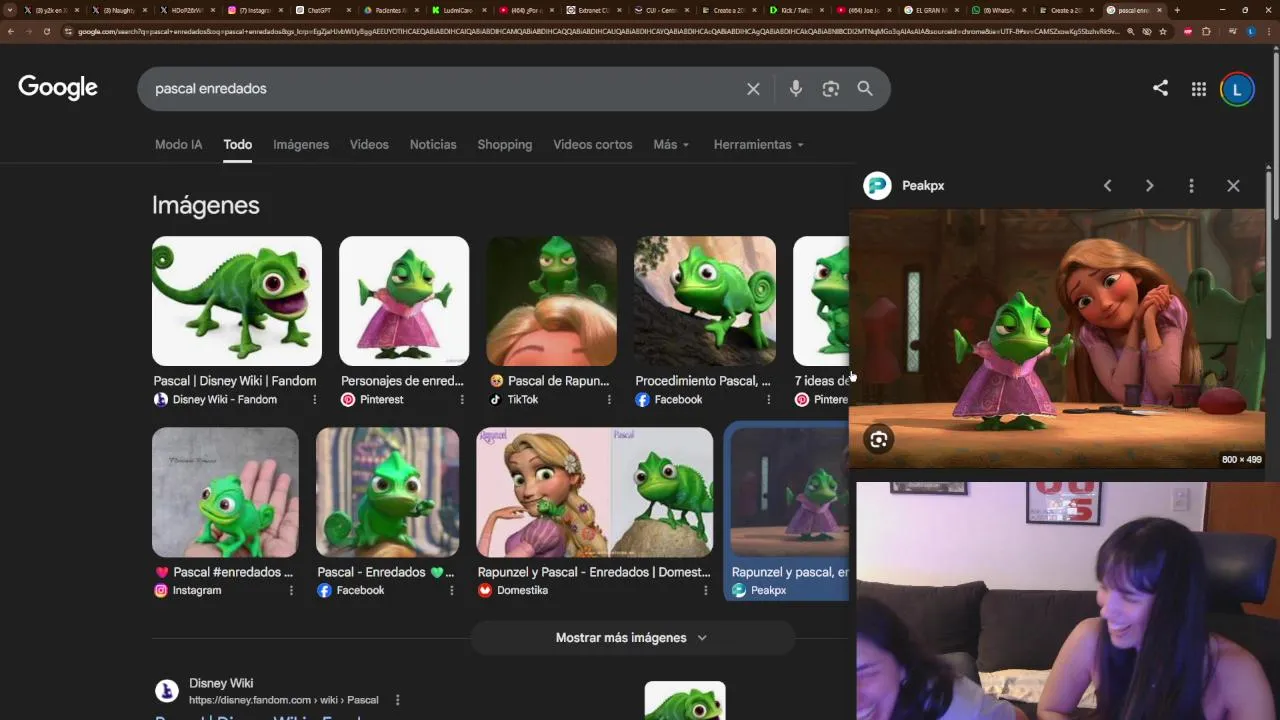Bookmark this page with star icon
Image resolution: width=1280 pixels, height=720 pixels.
pyautogui.click(x=1162, y=31)
